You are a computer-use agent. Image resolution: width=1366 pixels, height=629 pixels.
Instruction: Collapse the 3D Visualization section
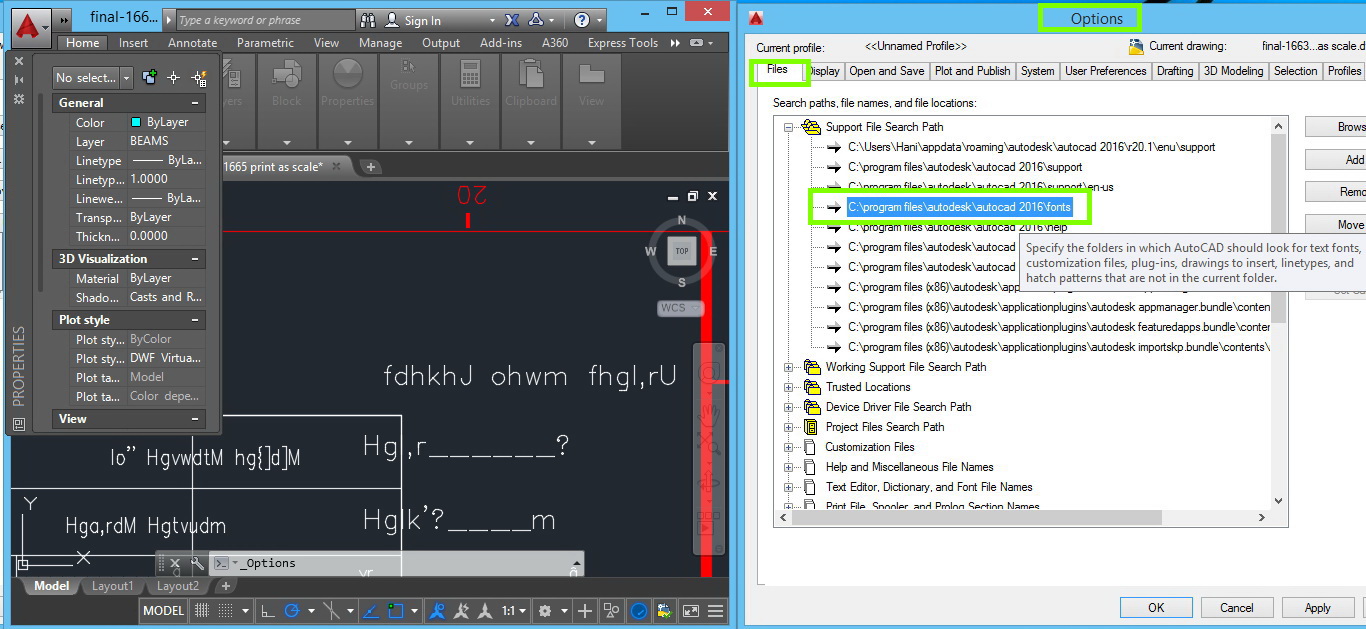[195, 259]
